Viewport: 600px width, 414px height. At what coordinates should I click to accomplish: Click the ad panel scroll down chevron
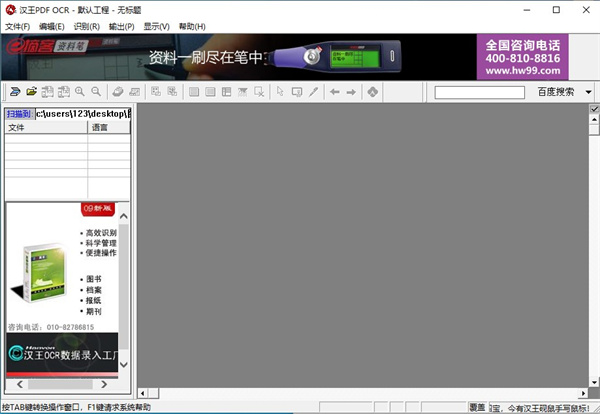point(124,365)
